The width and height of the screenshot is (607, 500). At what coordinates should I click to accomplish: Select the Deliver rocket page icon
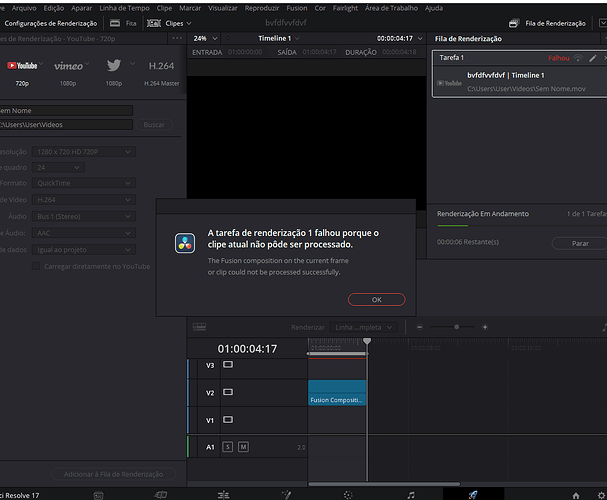click(x=473, y=495)
